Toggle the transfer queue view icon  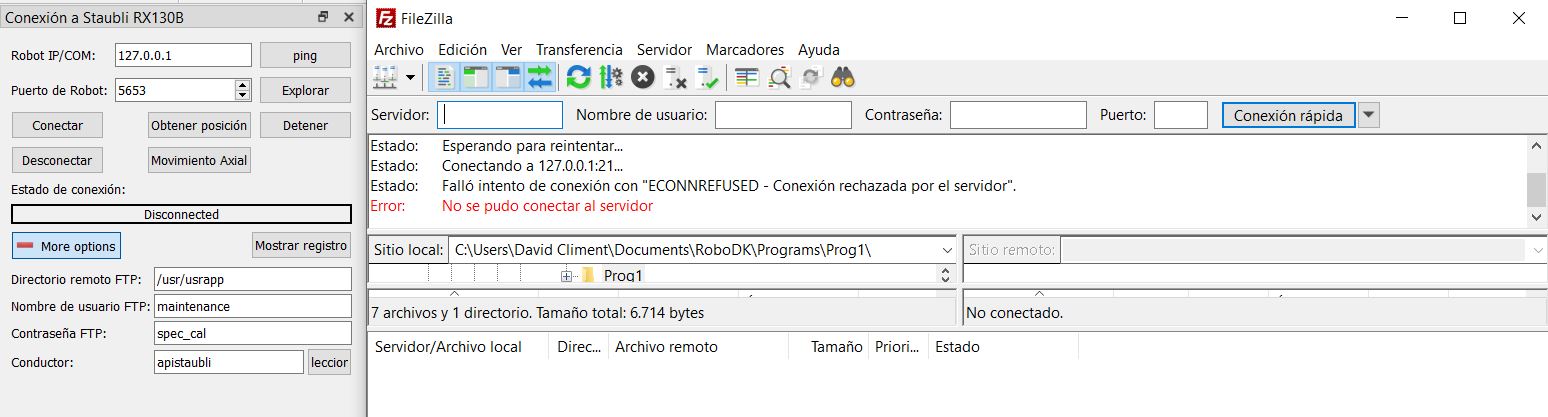540,77
